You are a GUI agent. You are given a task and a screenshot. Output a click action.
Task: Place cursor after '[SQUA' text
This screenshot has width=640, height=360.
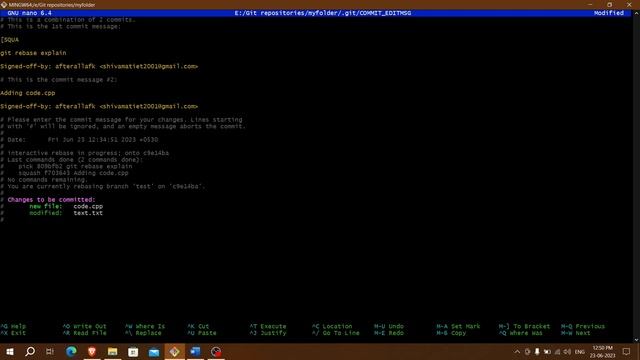point(19,40)
